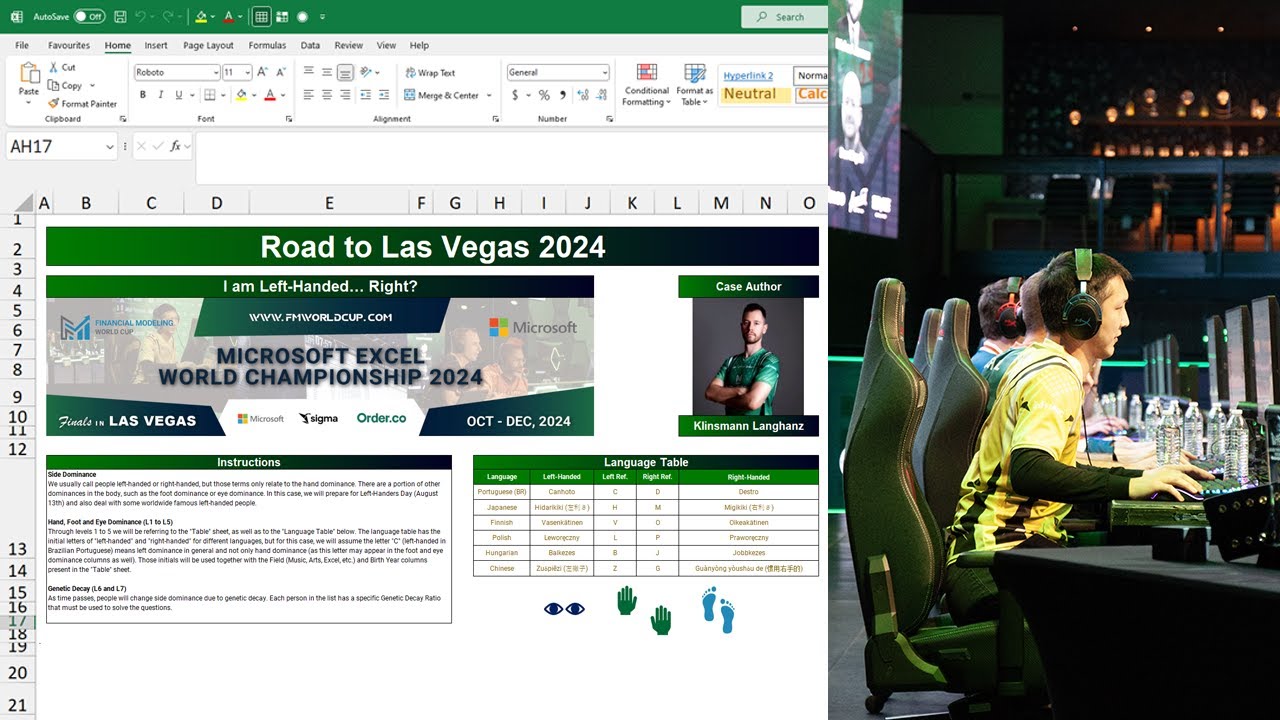Activate the Format Painter

[x=82, y=104]
